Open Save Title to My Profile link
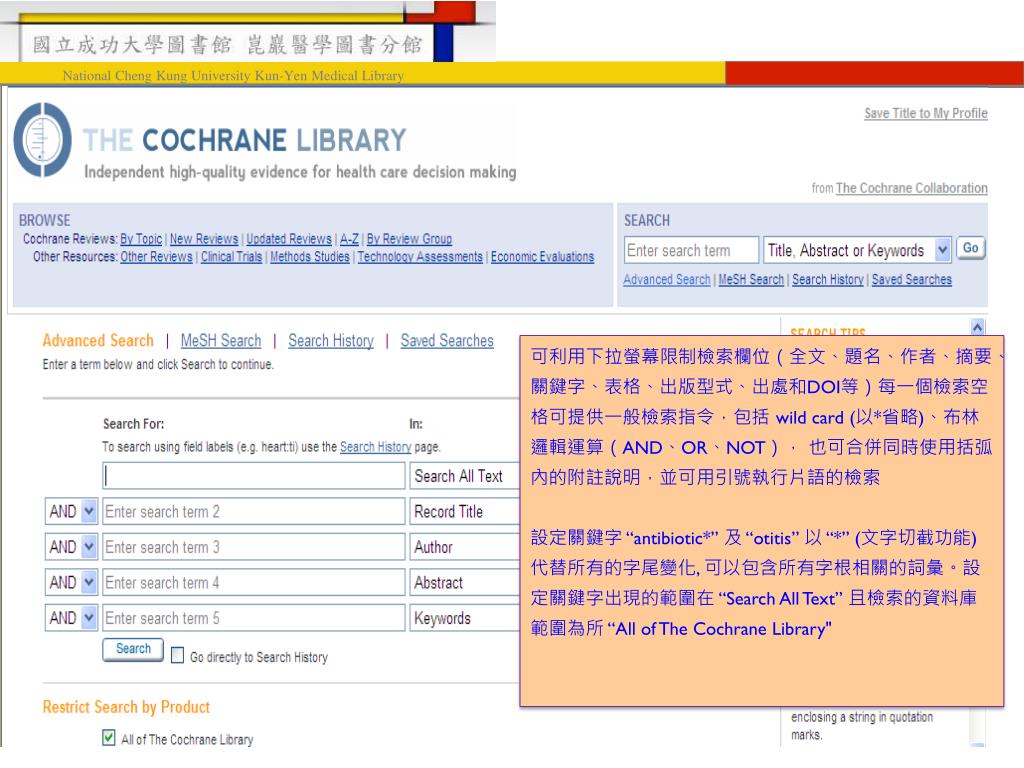This screenshot has height=768, width=1024. (925, 114)
